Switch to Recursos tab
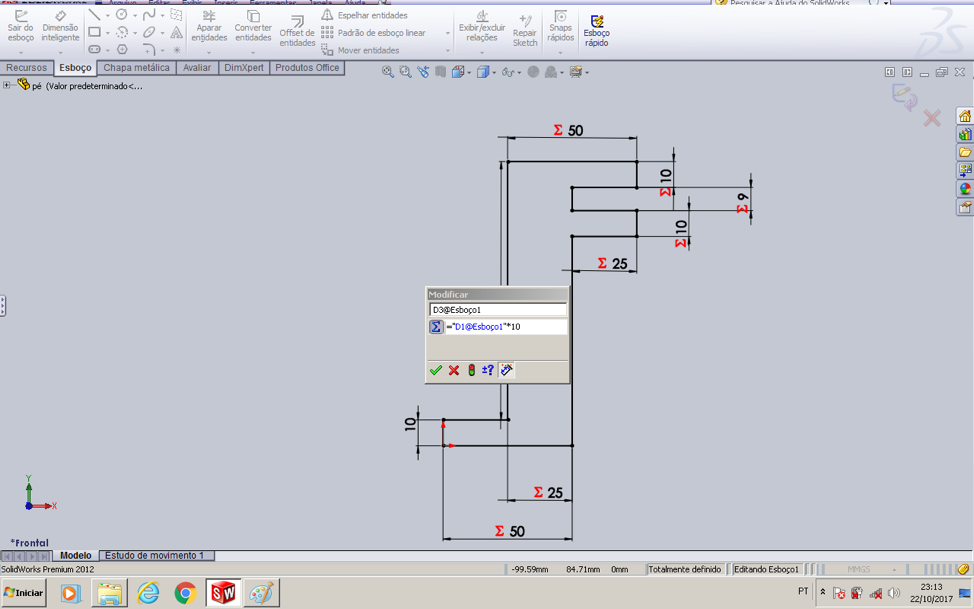974x609 pixels. [x=27, y=68]
